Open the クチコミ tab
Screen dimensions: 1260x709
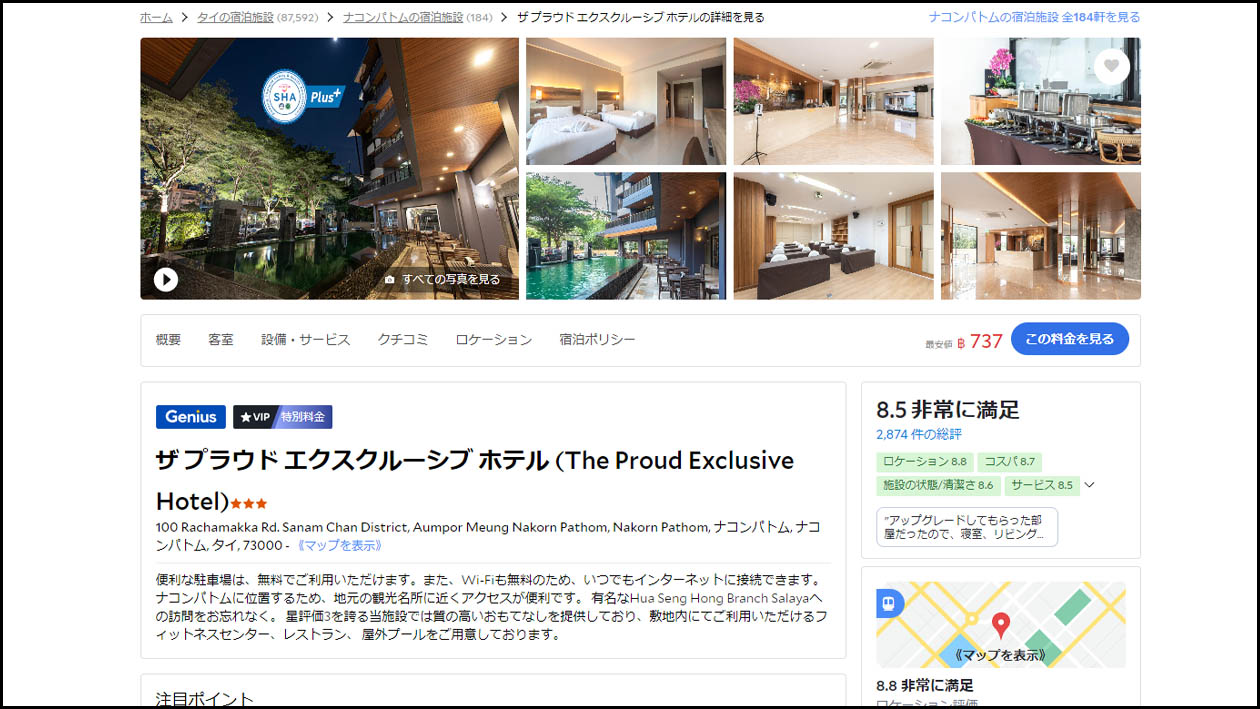(403, 340)
